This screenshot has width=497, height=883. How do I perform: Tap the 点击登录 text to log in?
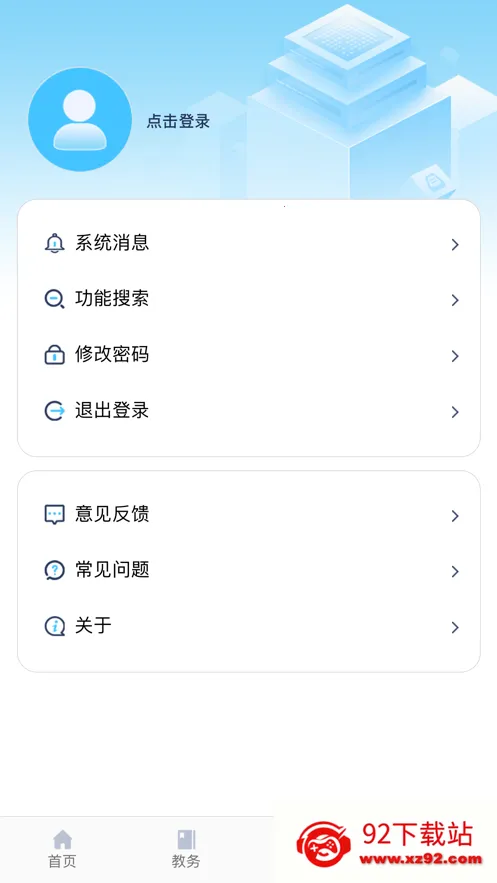[178, 121]
